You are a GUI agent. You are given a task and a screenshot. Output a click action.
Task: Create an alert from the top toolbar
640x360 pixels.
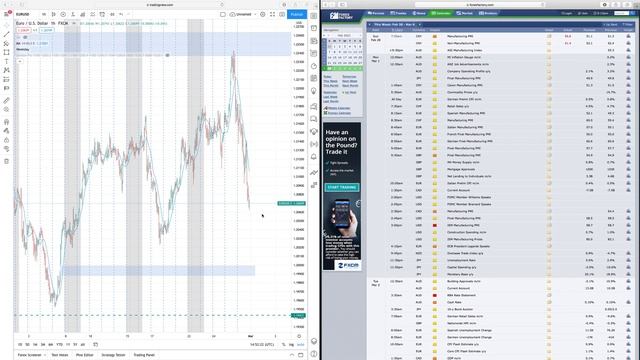pos(102,14)
